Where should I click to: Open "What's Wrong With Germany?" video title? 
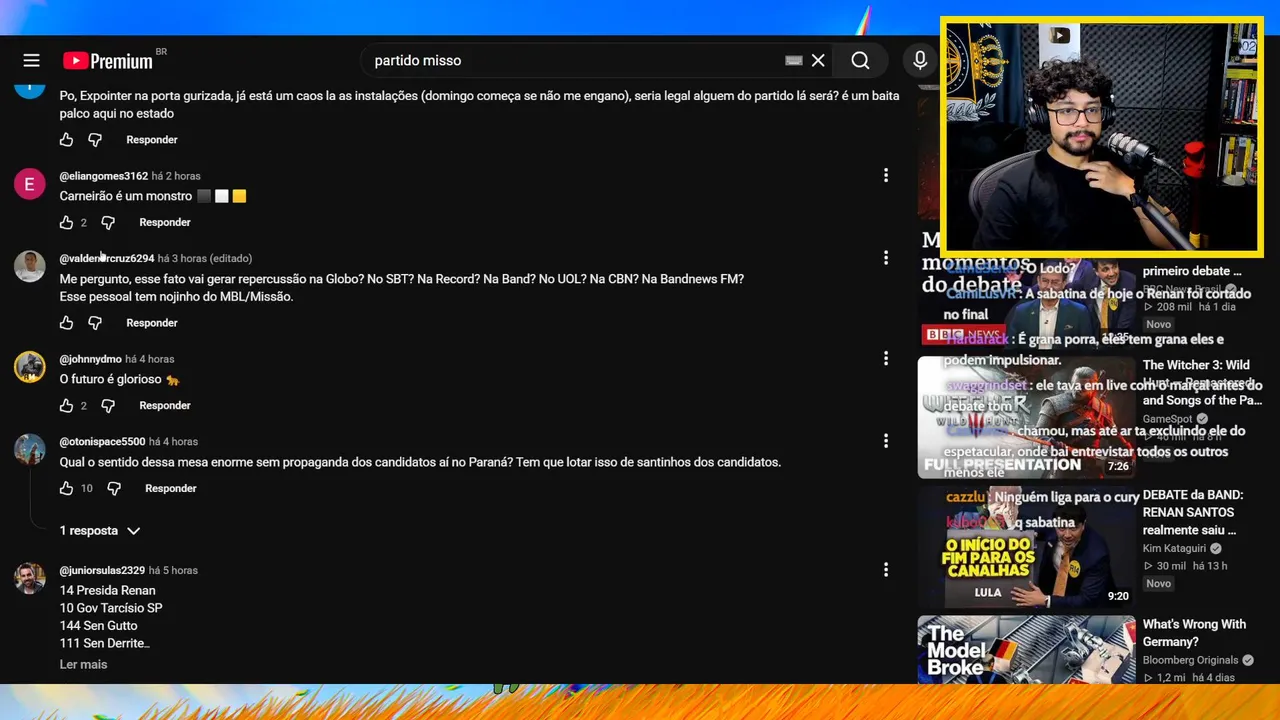tap(1194, 633)
